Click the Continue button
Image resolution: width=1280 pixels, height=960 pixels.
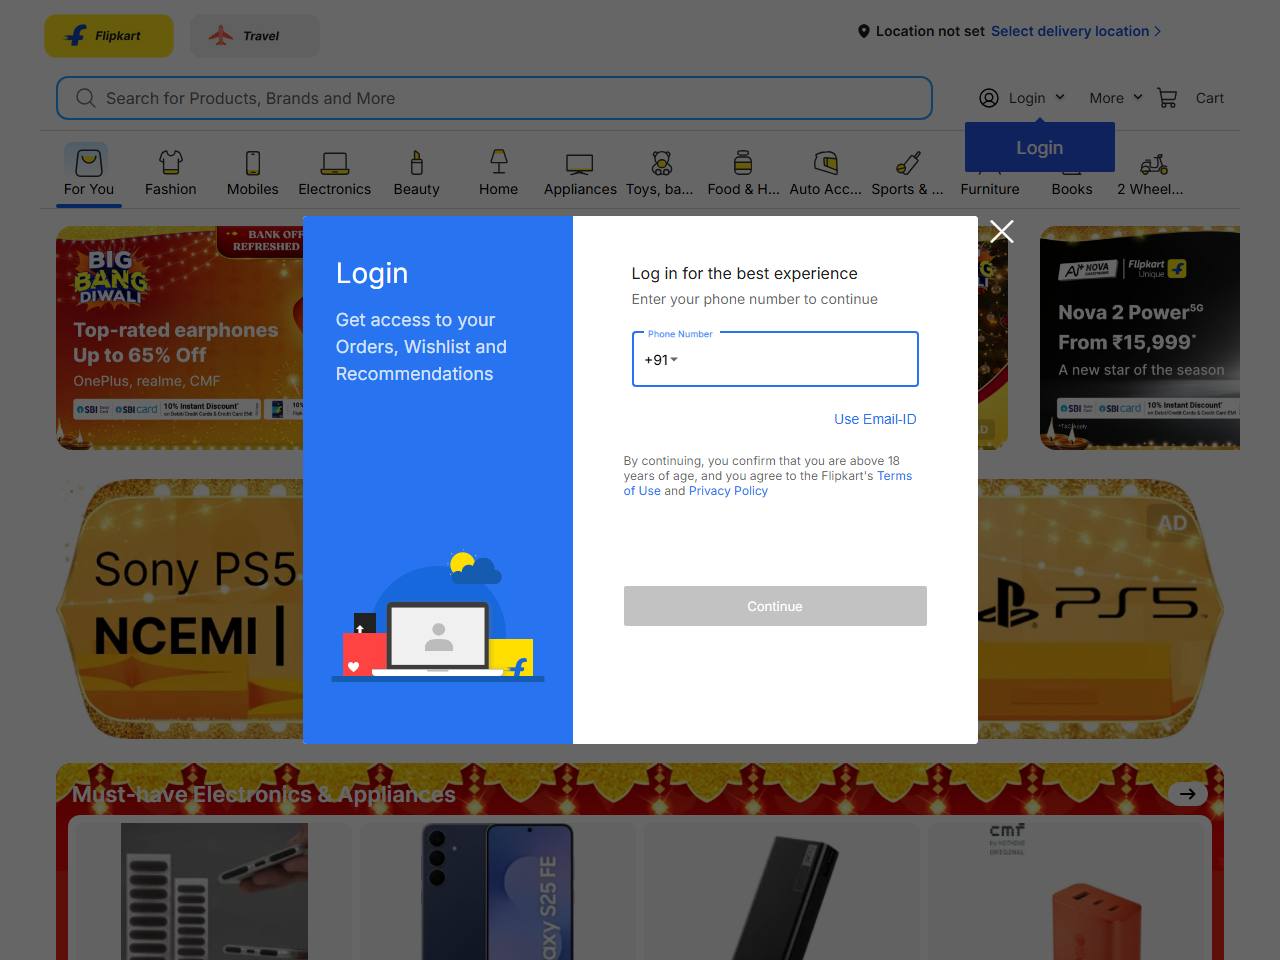(775, 606)
